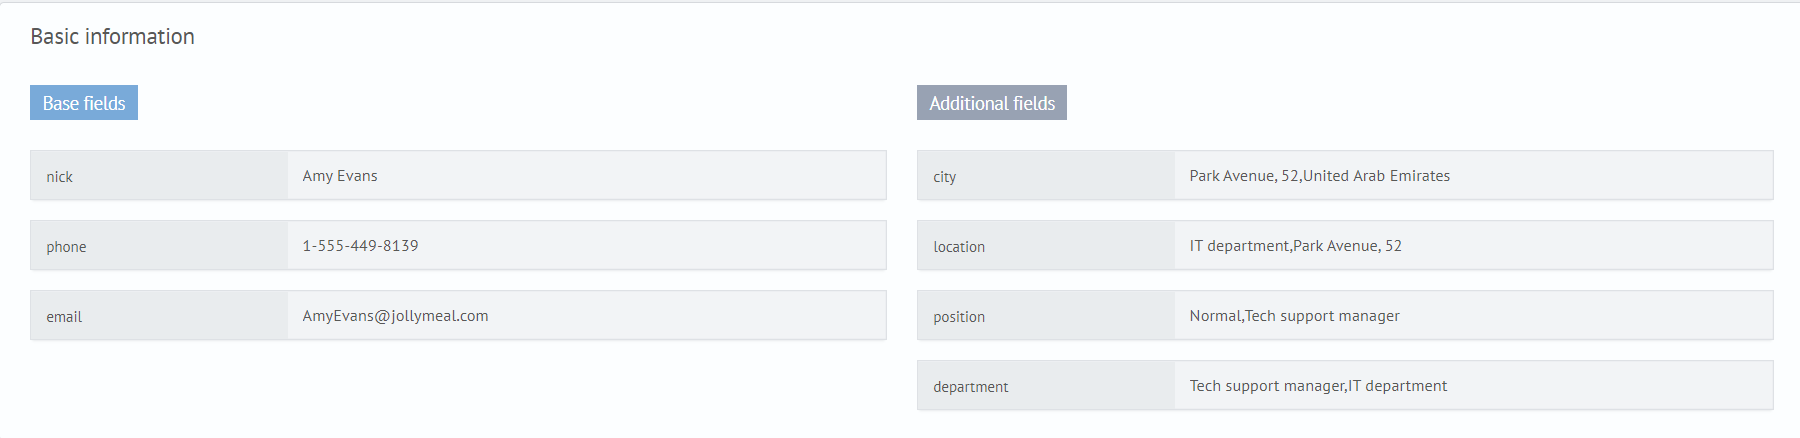Click the Base fields tab label
The width and height of the screenshot is (1800, 438).
(84, 103)
